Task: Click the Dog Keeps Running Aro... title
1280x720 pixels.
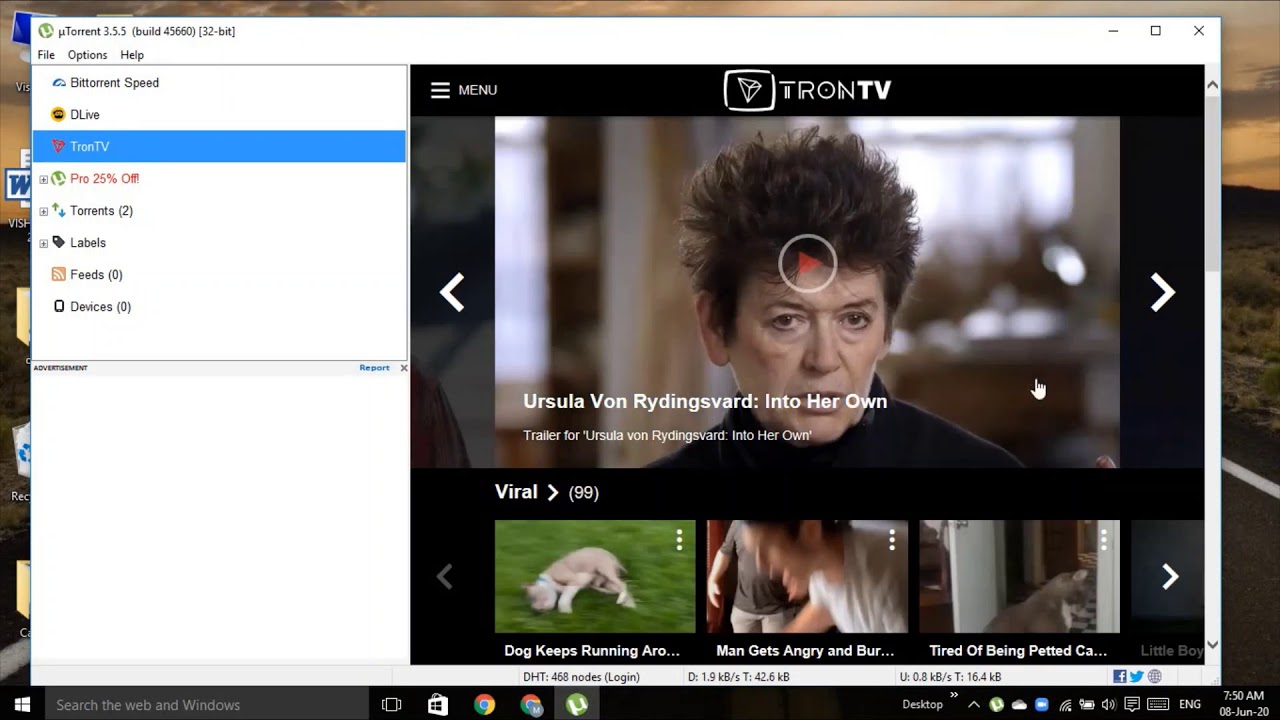Action: click(592, 651)
